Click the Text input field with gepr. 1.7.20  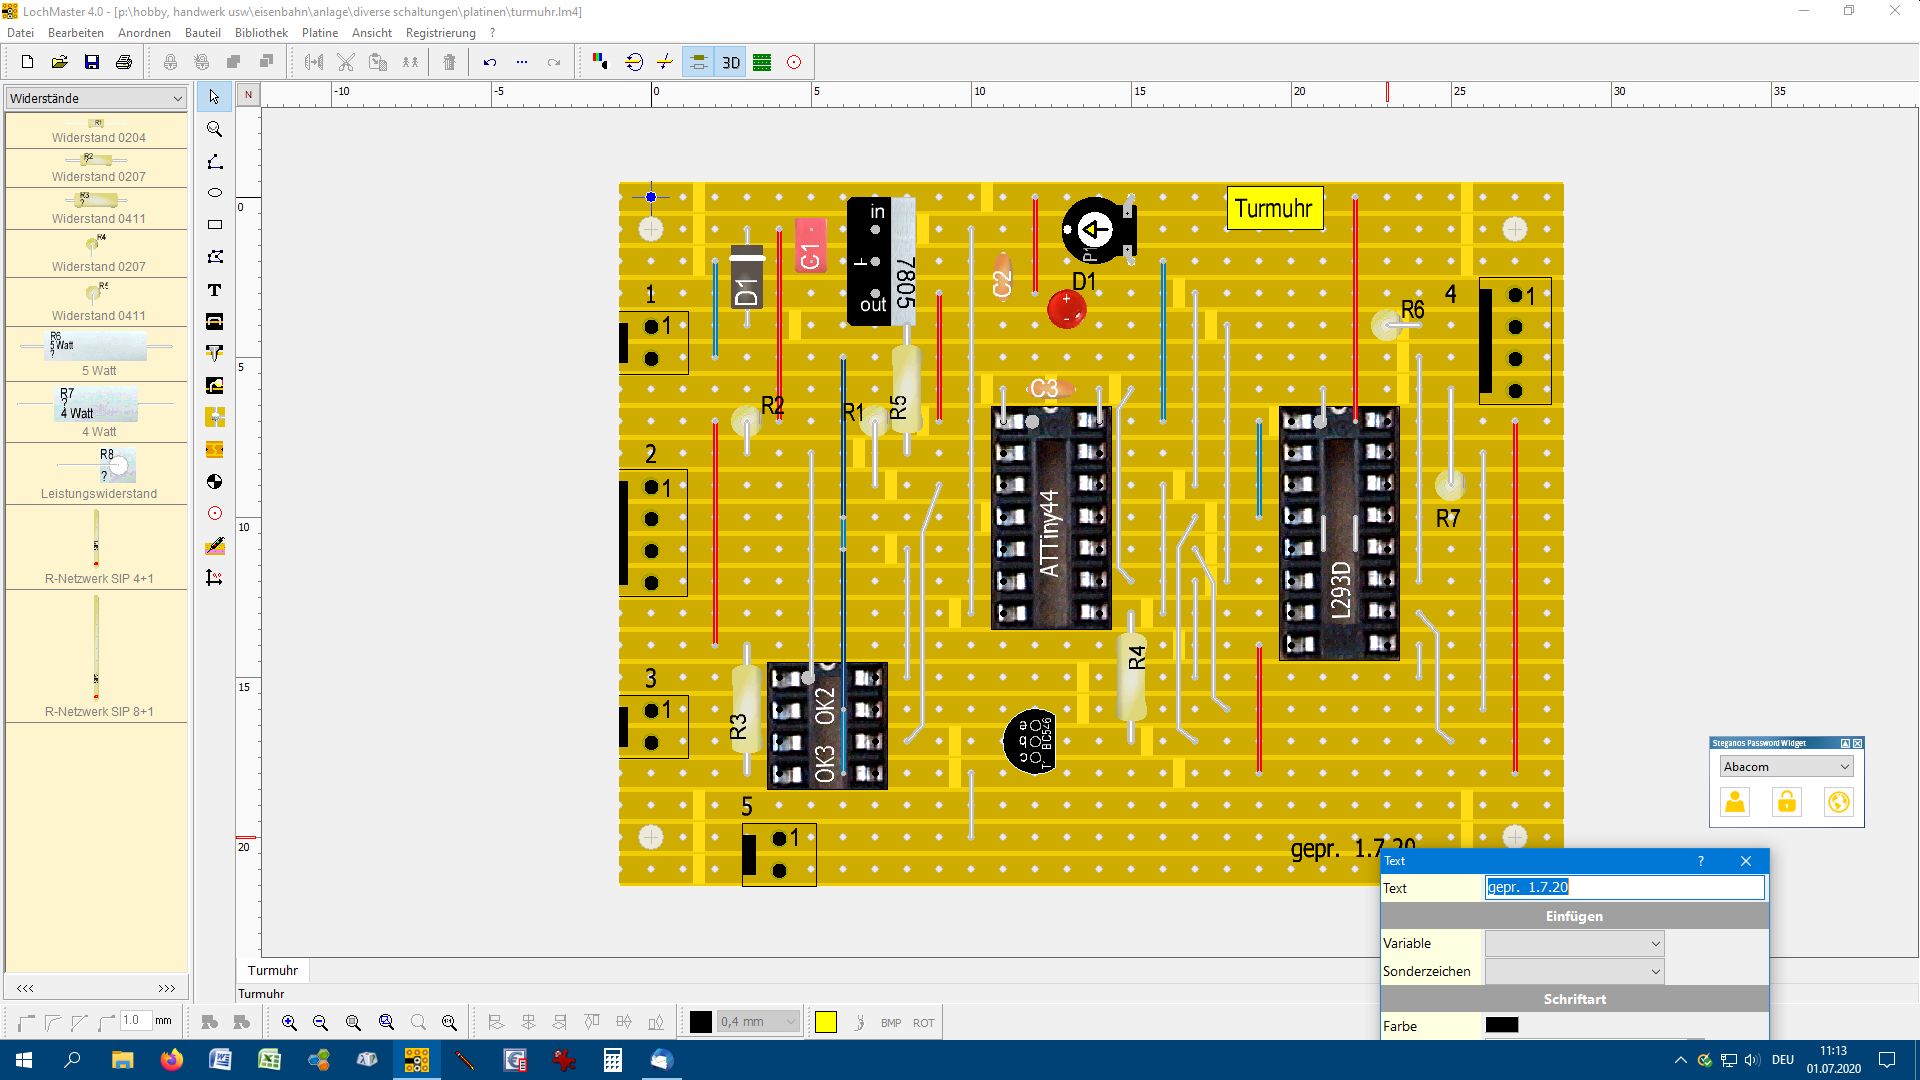[1625, 887]
